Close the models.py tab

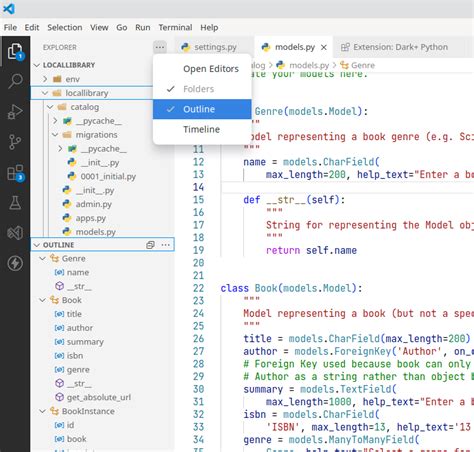tap(324, 47)
